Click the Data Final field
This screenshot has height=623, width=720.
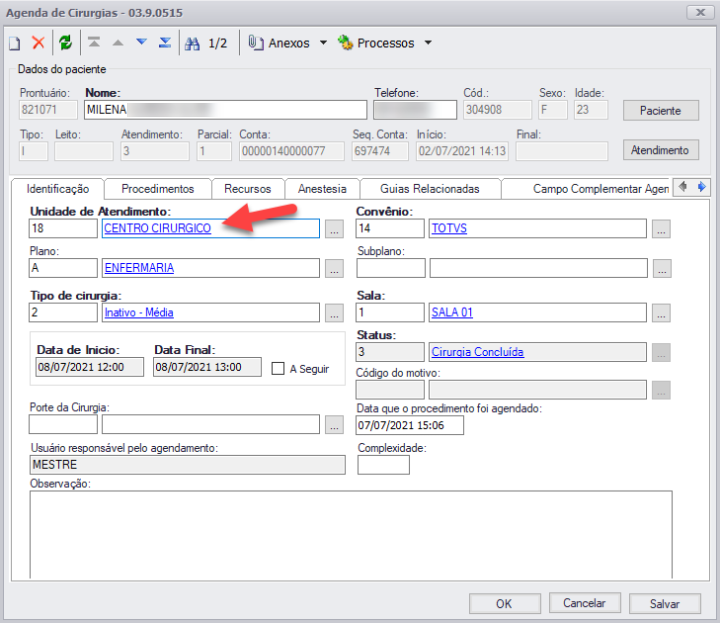207,367
